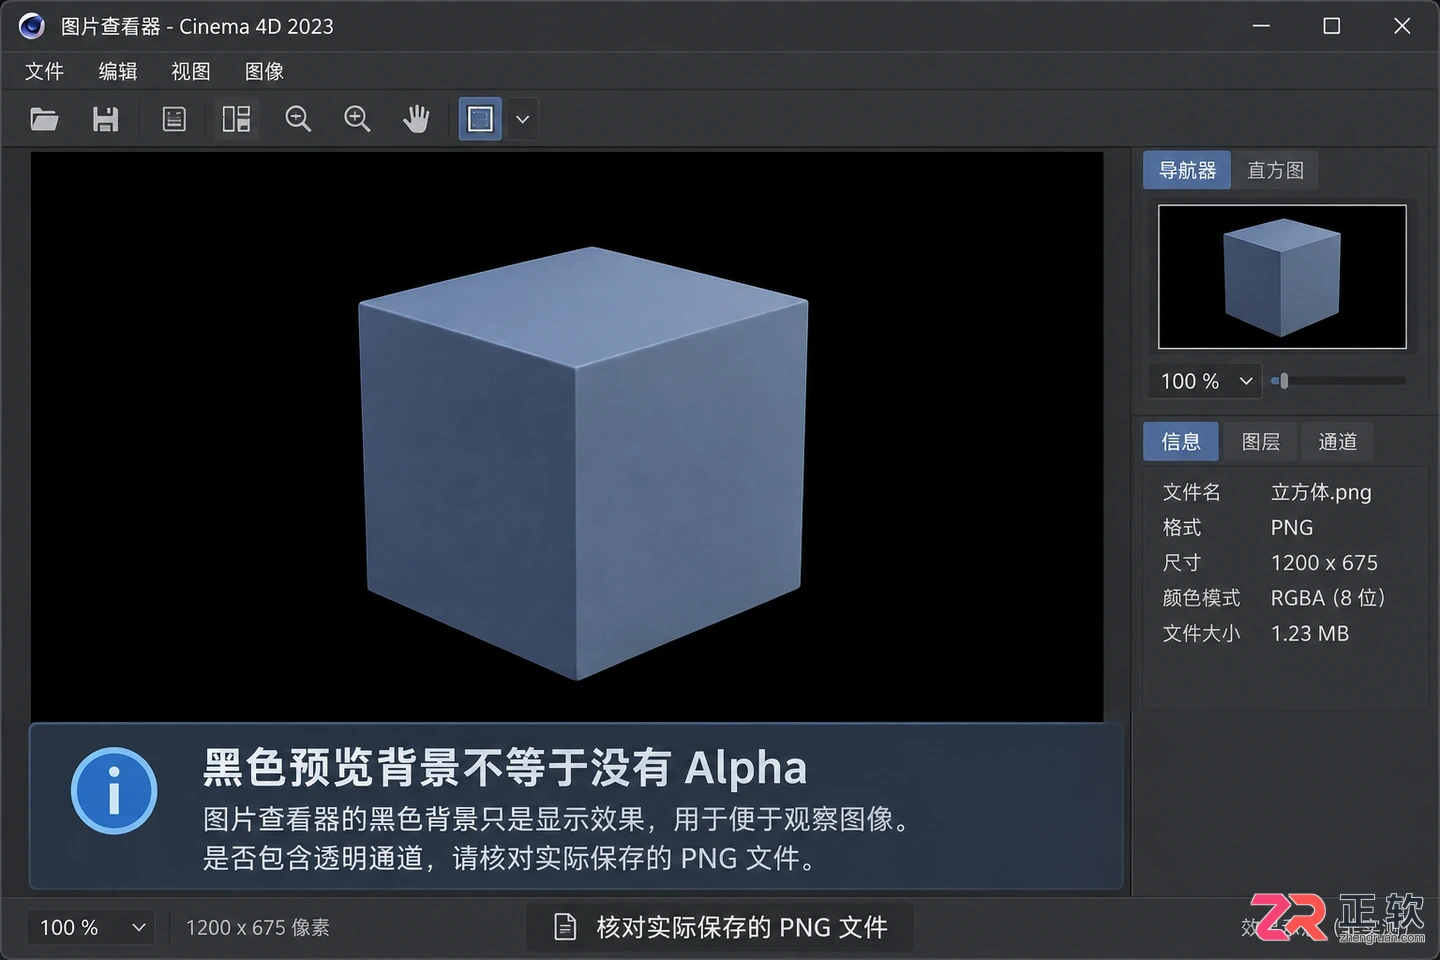Open the status bar 100 % zoom dropdown
The height and width of the screenshot is (960, 1440).
(93, 928)
